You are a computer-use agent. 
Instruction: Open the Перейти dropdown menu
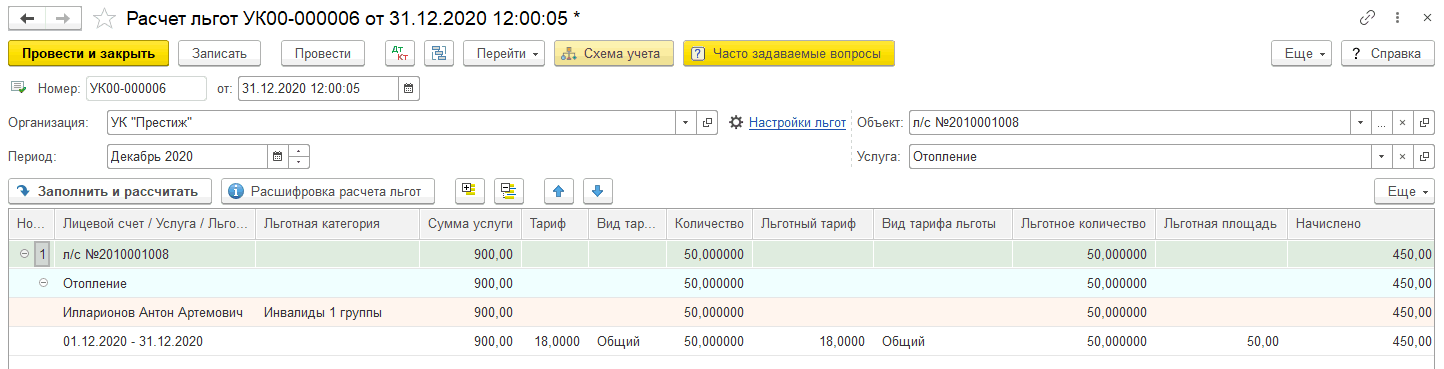click(x=504, y=54)
